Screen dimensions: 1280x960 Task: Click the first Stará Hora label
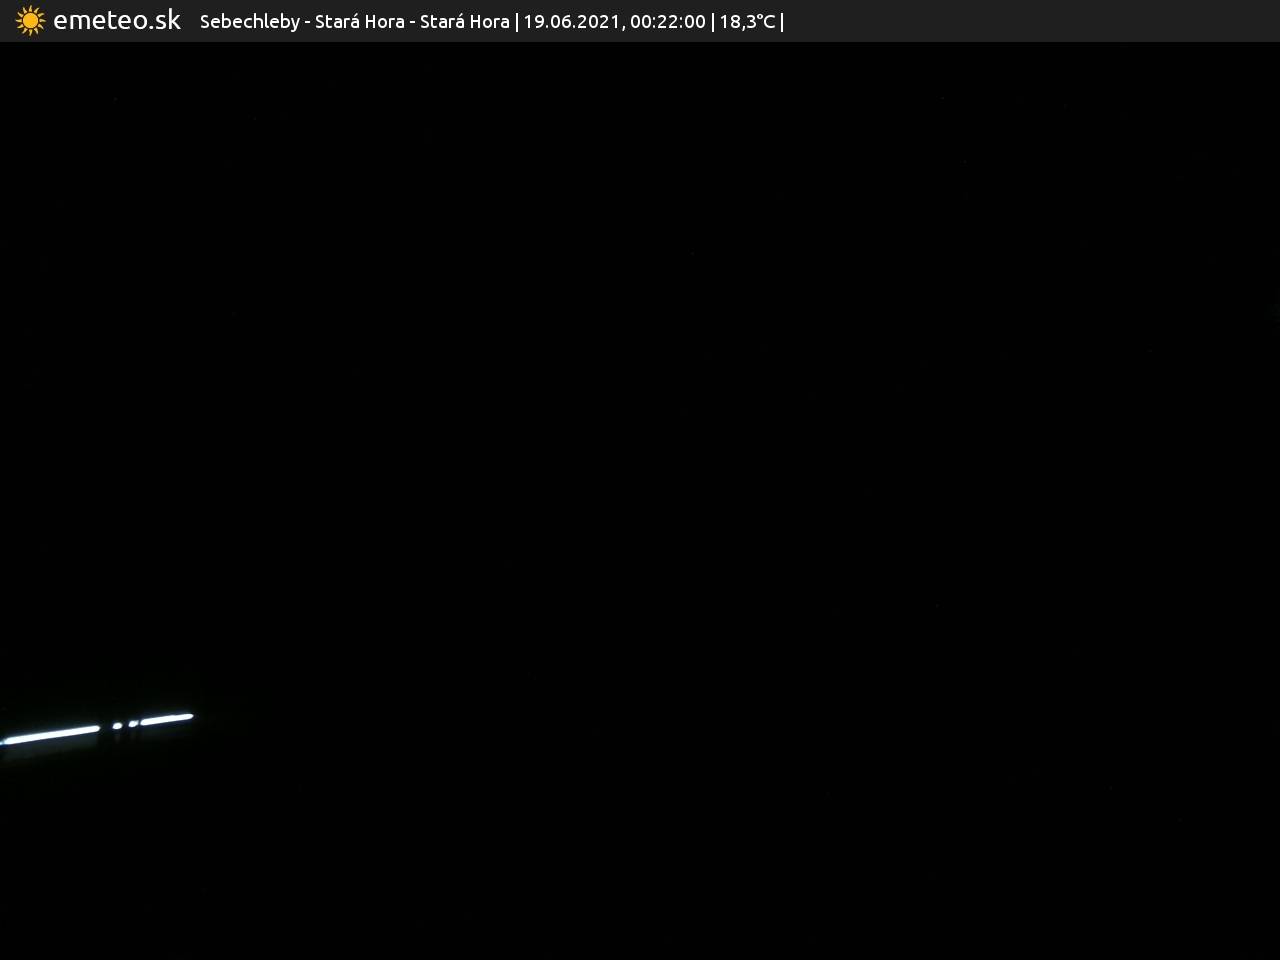point(359,22)
